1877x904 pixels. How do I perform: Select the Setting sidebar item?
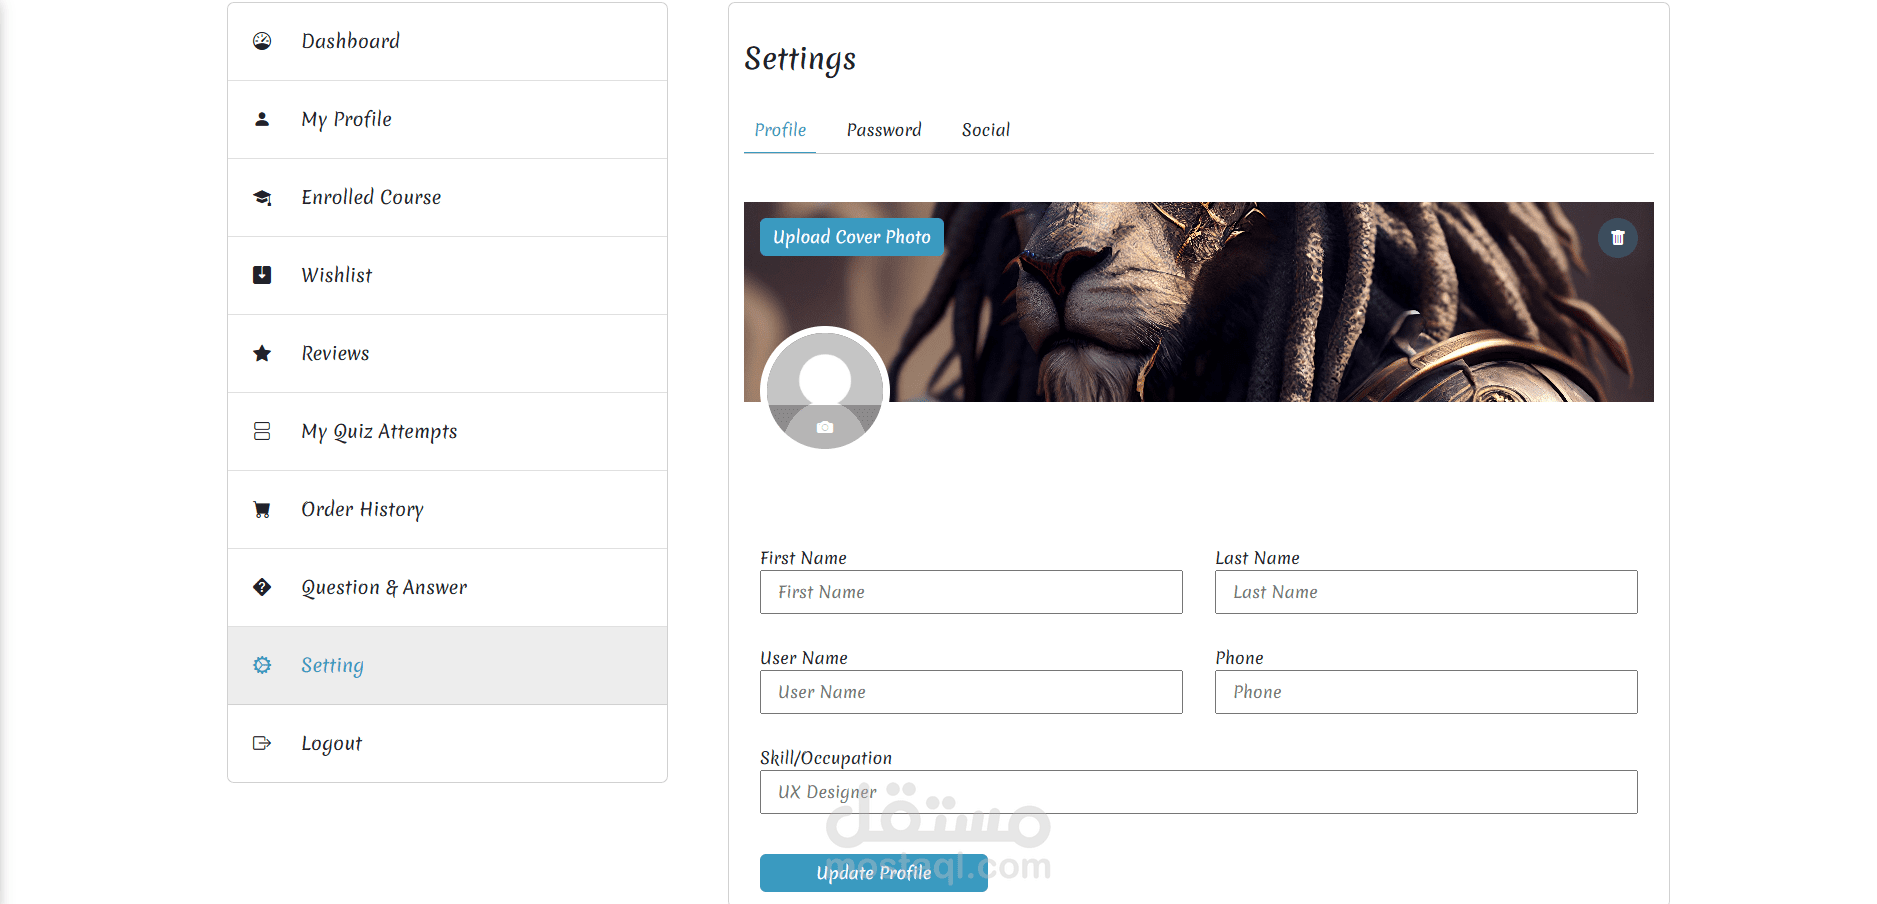[447, 665]
